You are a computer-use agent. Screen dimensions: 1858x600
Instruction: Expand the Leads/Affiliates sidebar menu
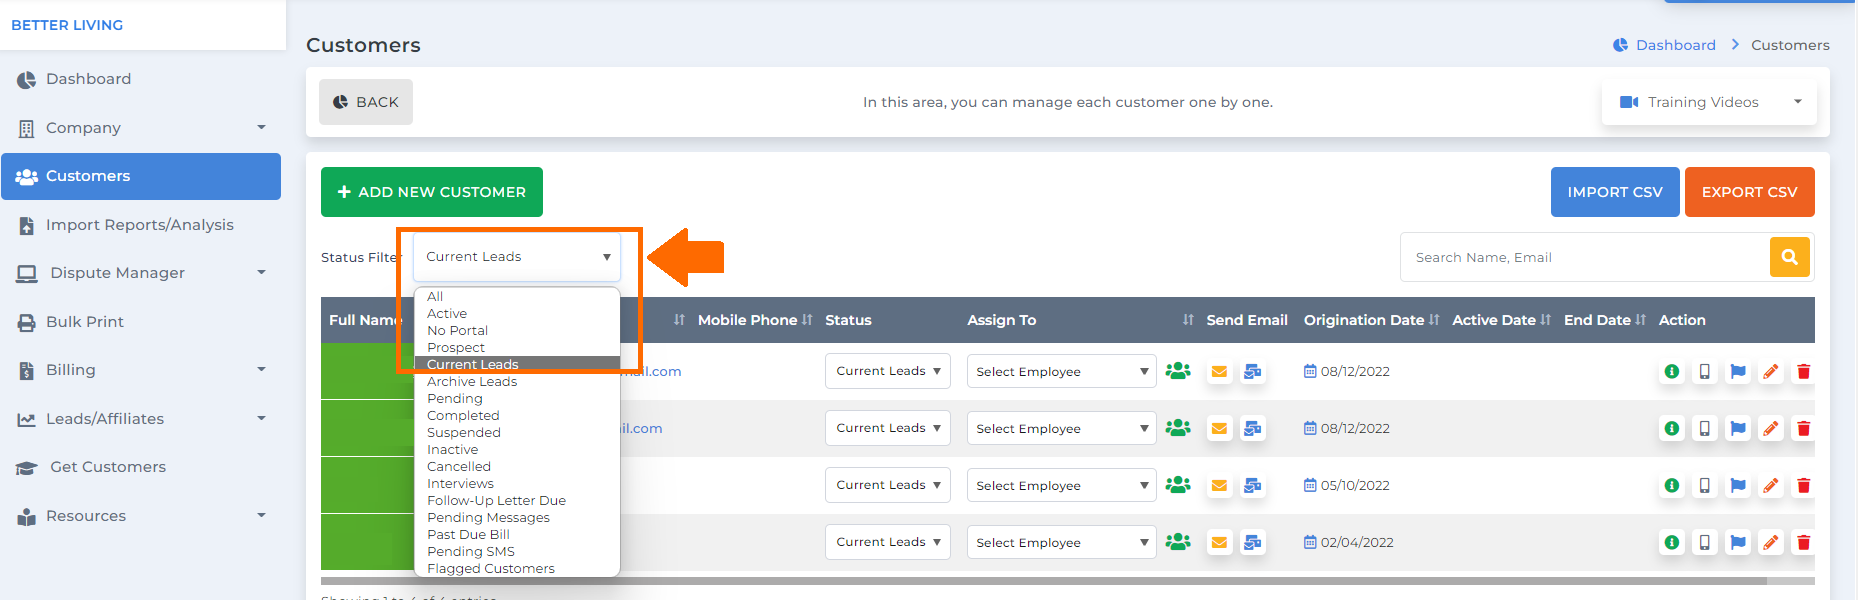click(x=141, y=419)
